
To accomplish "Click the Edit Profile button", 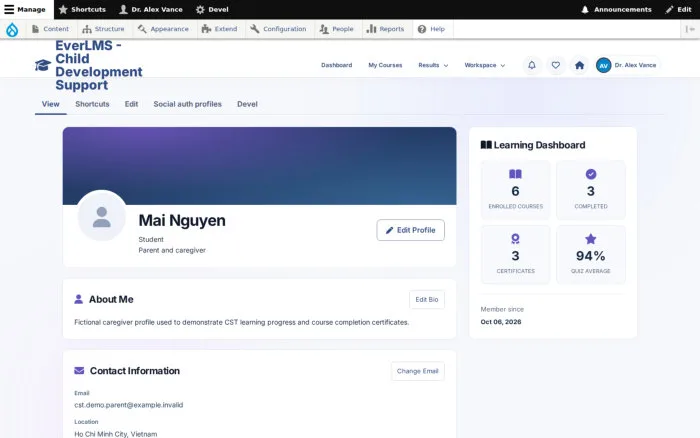I will tap(410, 230).
